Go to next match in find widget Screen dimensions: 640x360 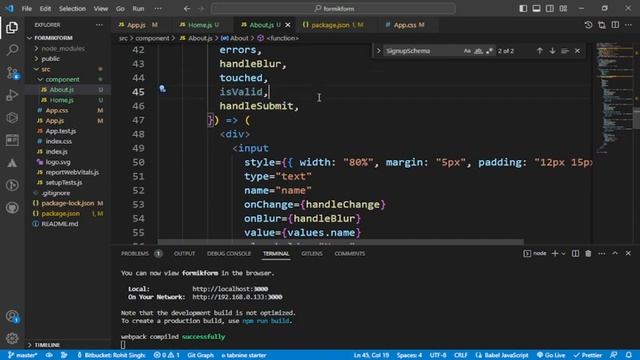tap(552, 51)
